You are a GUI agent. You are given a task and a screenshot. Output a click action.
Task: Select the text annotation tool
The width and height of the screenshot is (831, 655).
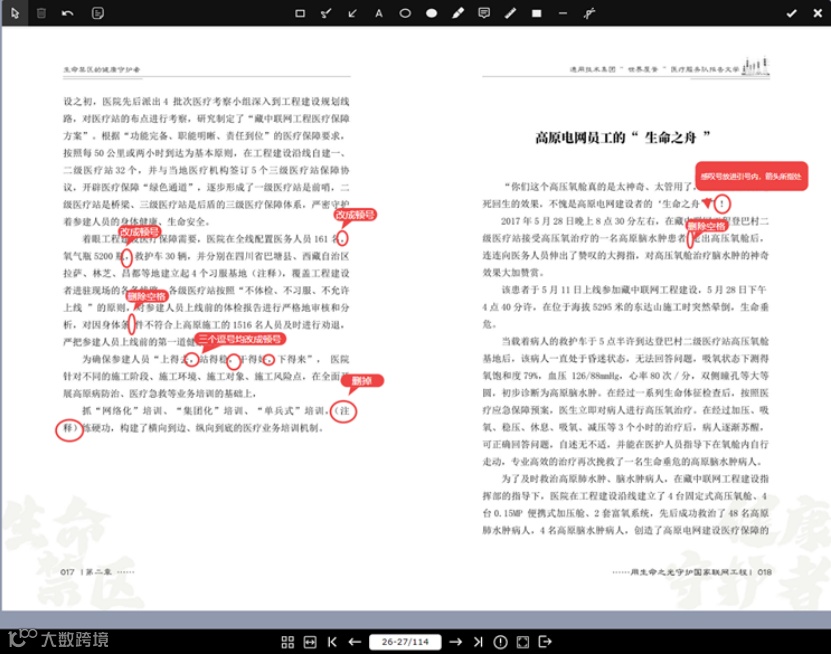[378, 13]
